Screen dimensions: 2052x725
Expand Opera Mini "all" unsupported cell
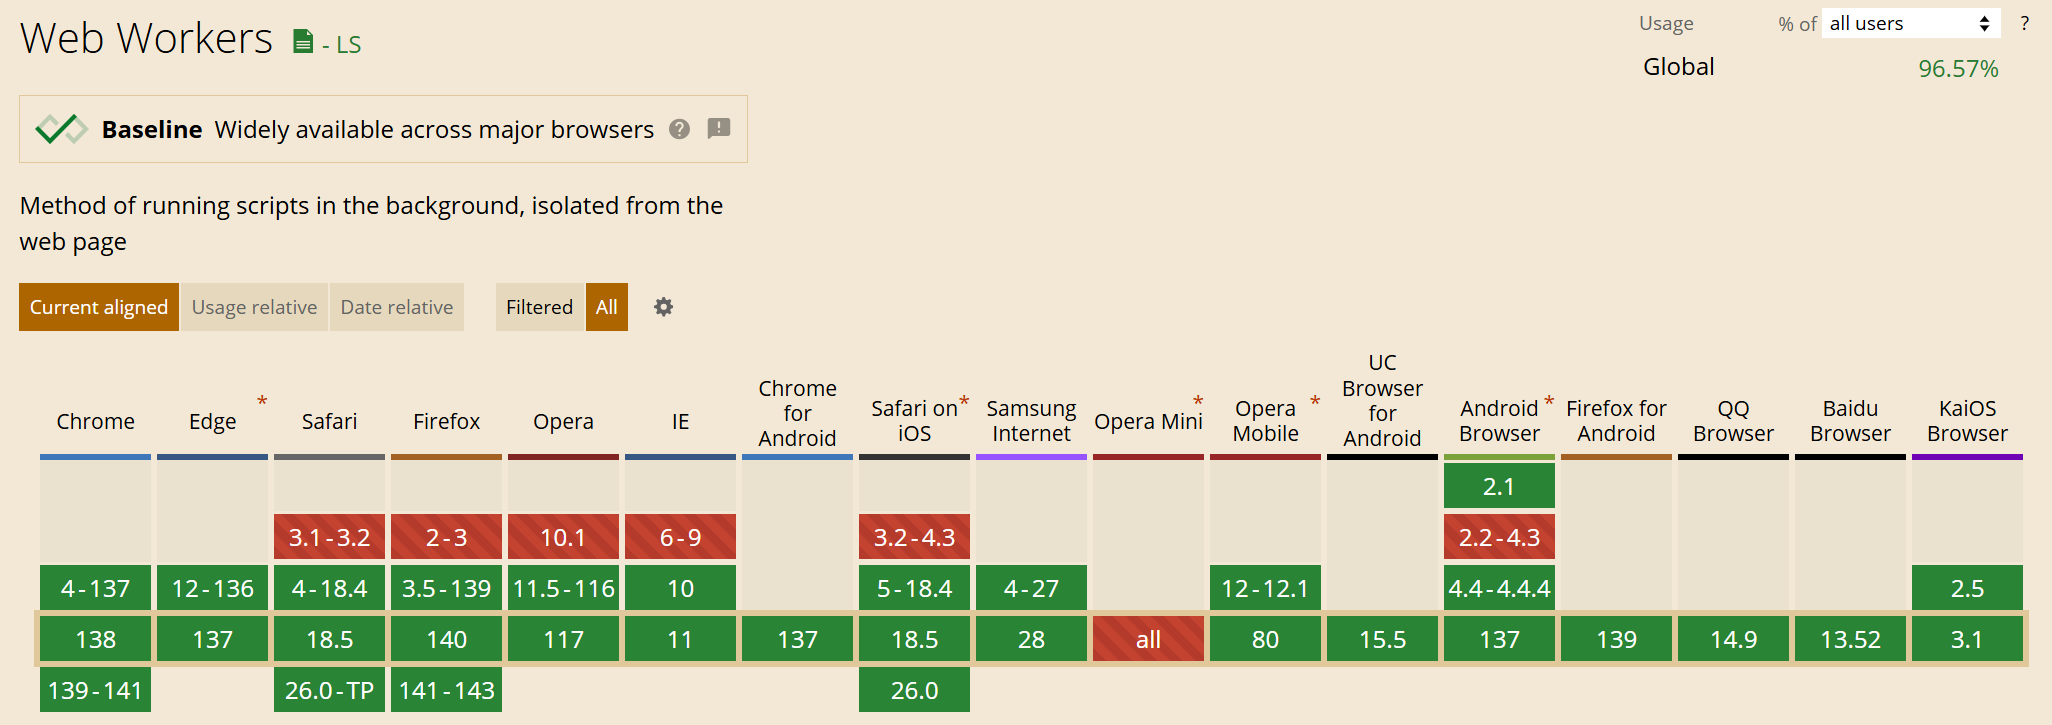click(1148, 639)
